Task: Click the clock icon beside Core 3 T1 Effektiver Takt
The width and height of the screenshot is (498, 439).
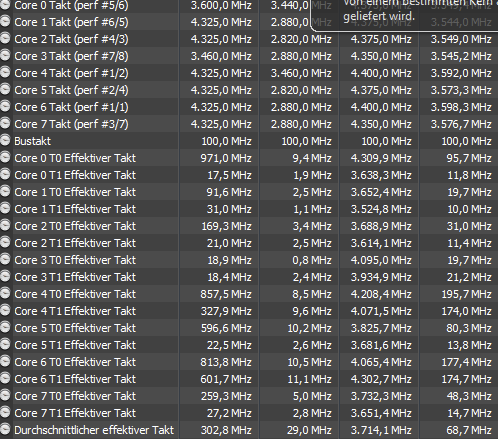Action: [x=5, y=277]
